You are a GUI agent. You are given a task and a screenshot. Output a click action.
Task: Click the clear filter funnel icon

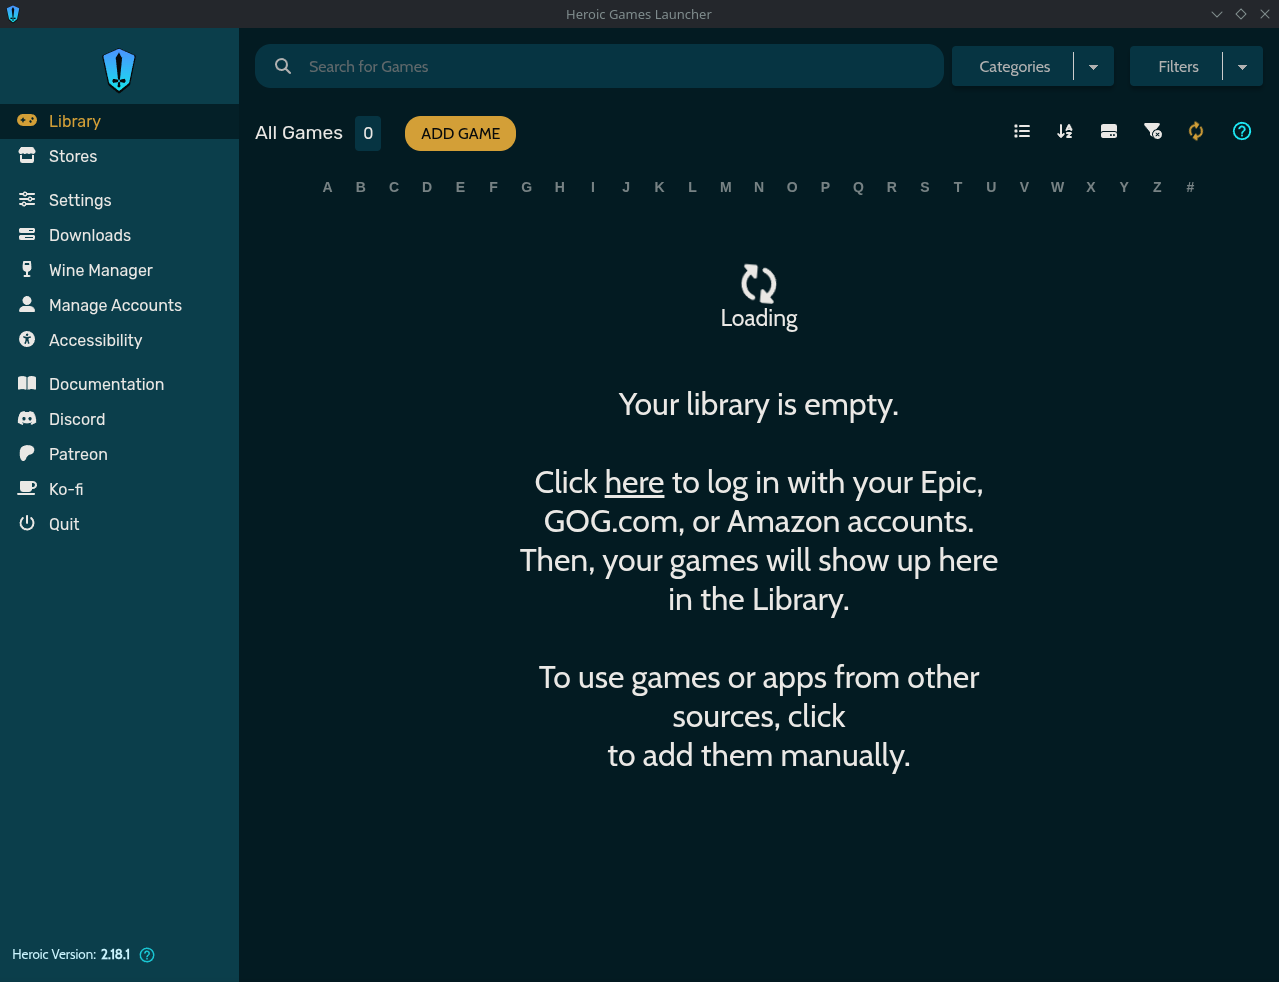pyautogui.click(x=1153, y=131)
